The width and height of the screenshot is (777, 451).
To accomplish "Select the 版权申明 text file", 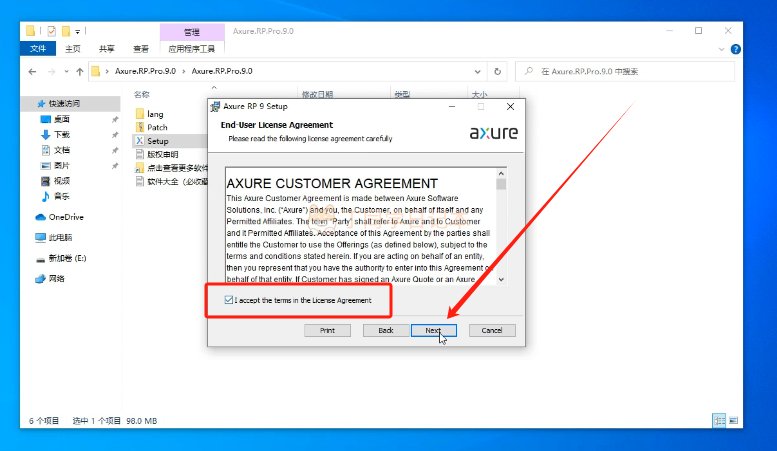I will 163,154.
